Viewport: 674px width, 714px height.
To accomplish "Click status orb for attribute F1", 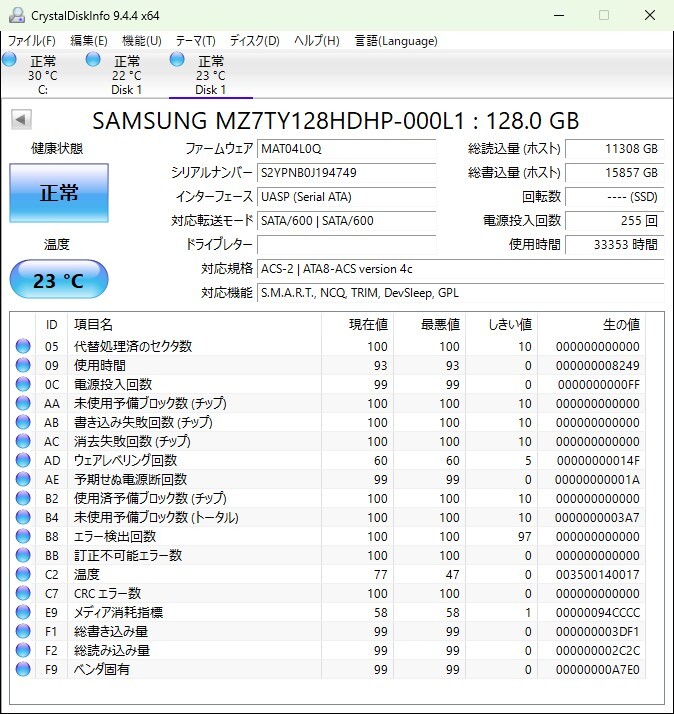I will coord(23,631).
